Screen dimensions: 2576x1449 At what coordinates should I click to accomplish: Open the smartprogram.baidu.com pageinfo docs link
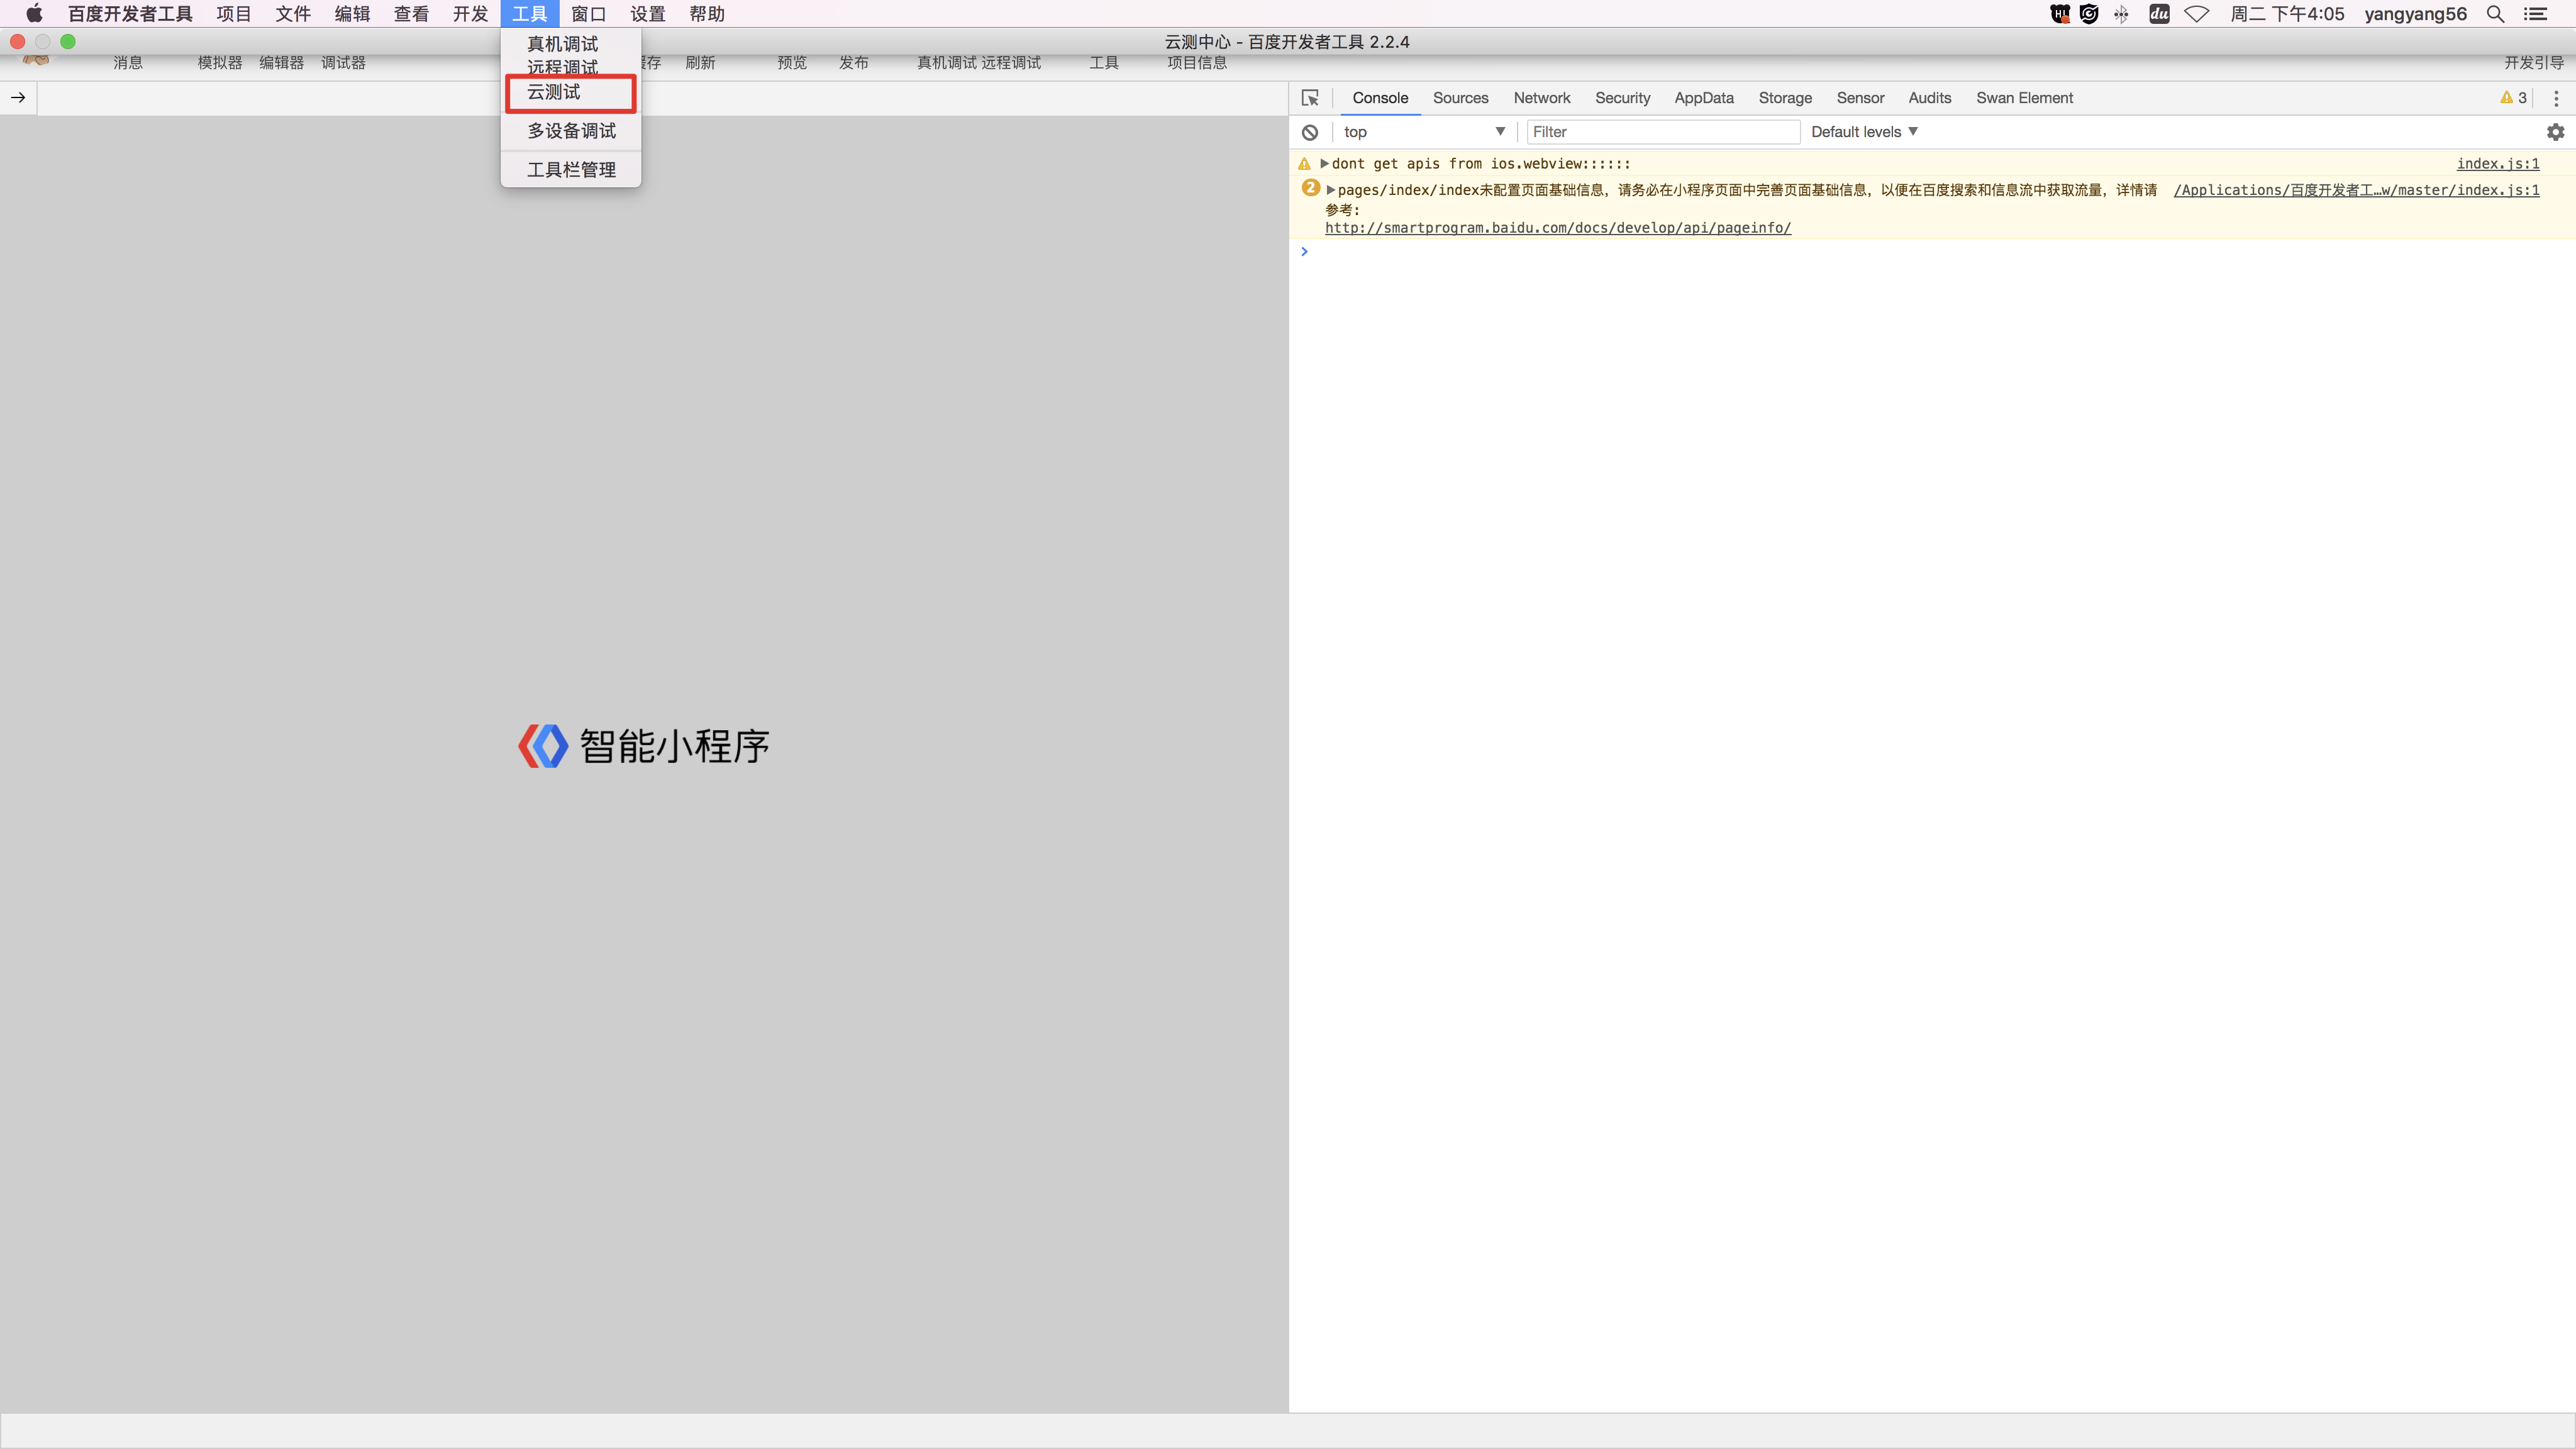pos(1557,227)
